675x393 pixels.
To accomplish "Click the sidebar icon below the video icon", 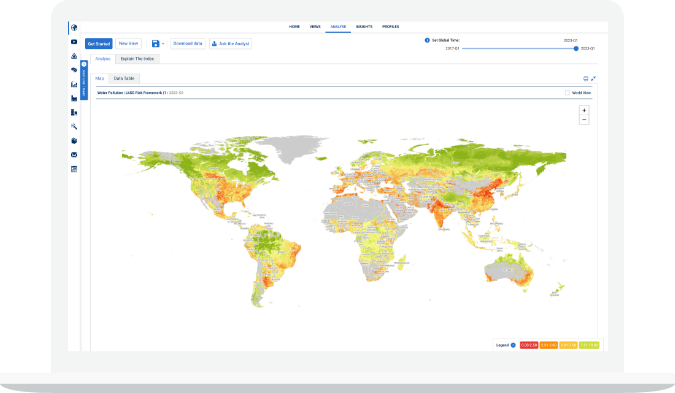I will click(x=74, y=56).
